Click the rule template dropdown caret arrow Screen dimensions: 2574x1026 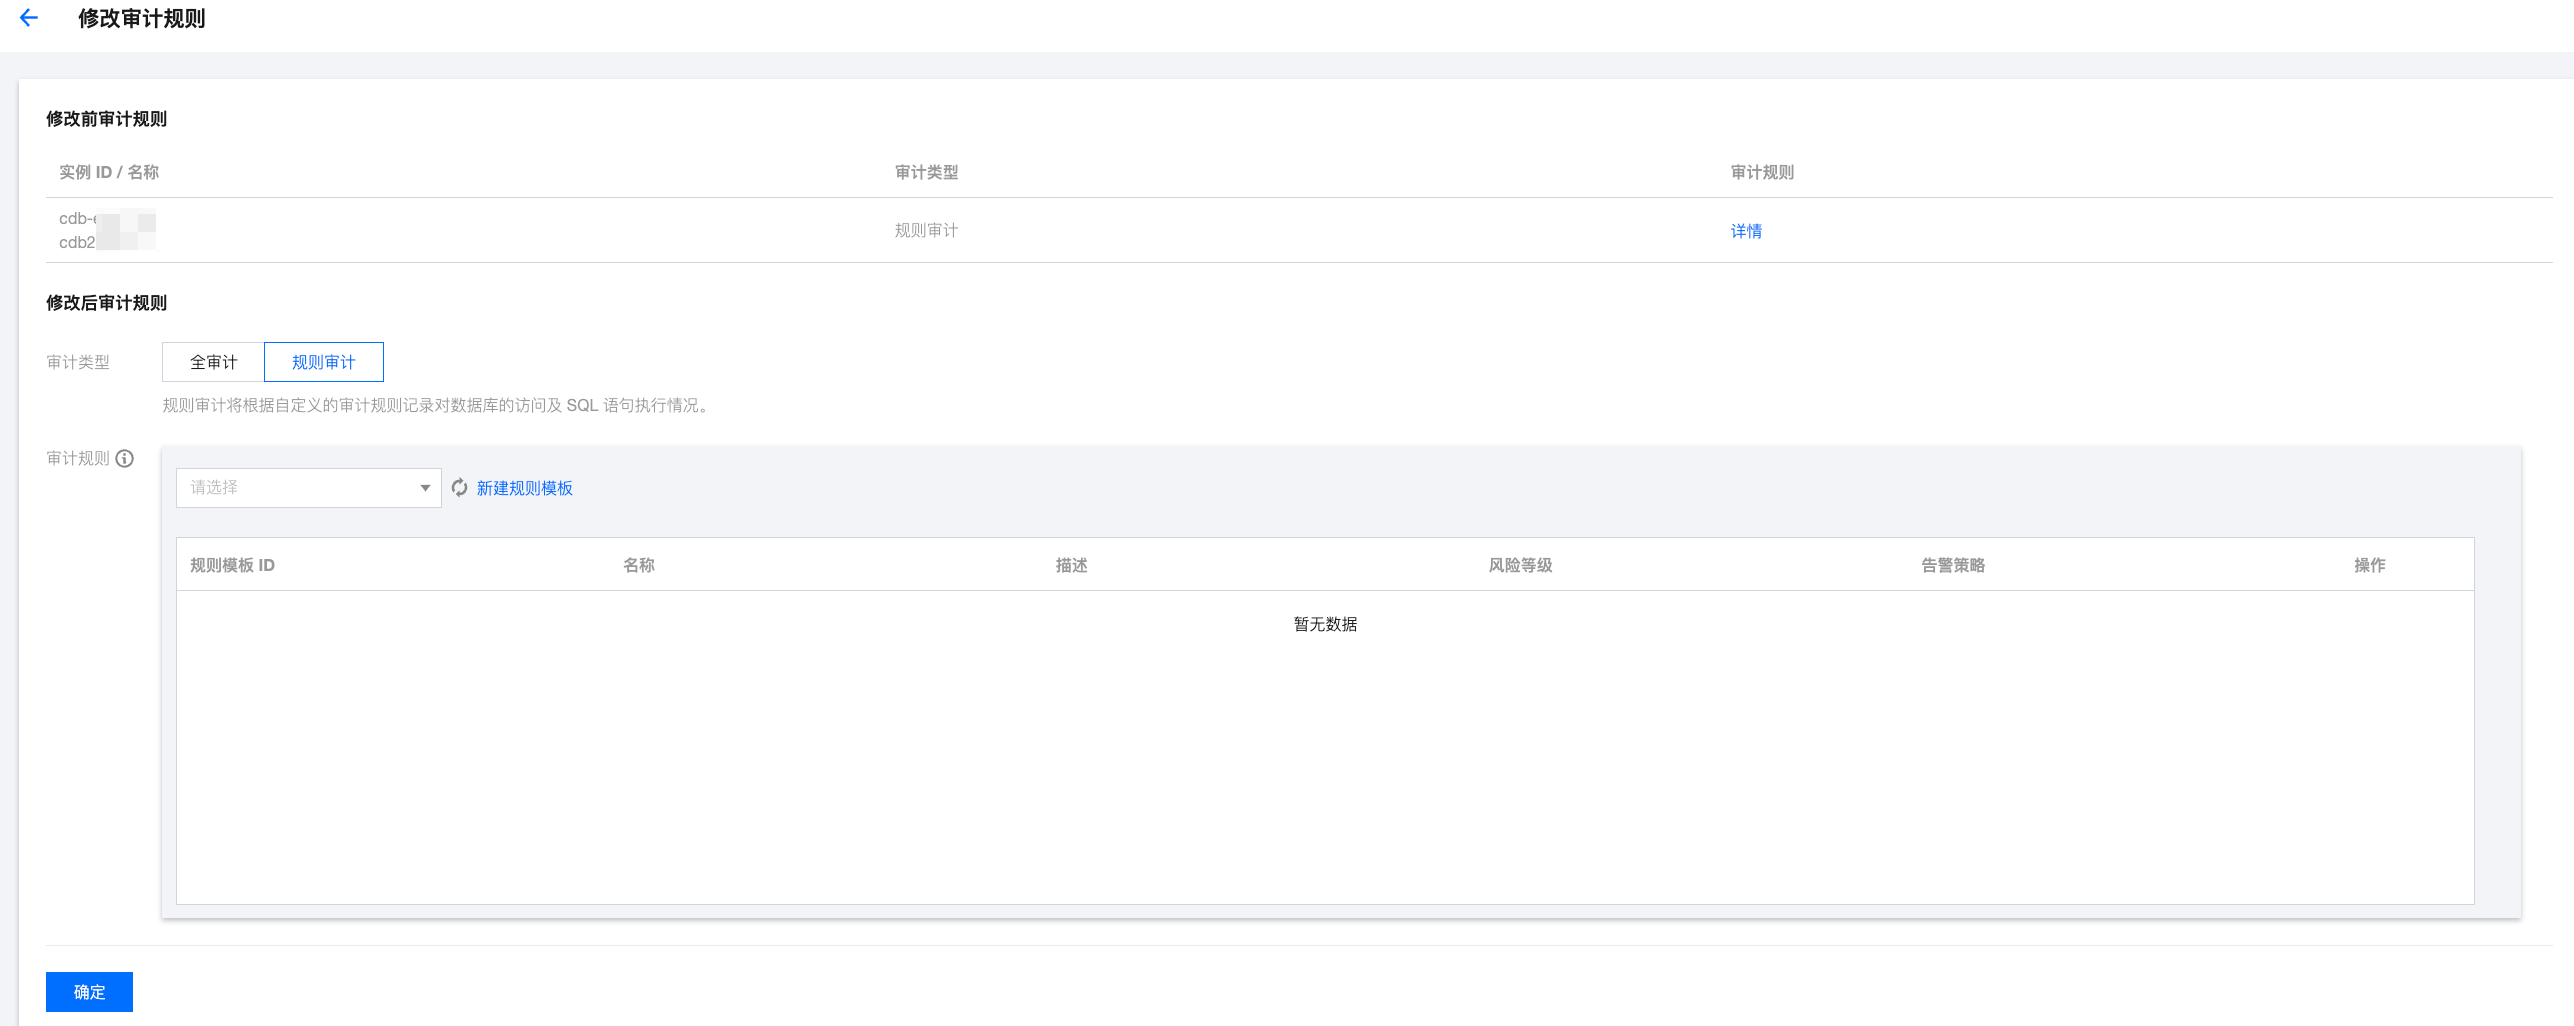point(425,488)
